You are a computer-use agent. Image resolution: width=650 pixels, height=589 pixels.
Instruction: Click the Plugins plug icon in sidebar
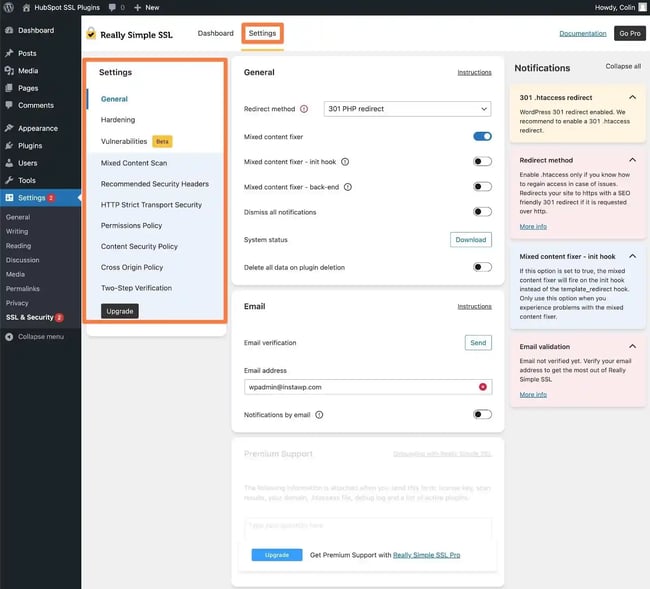tap(9, 145)
